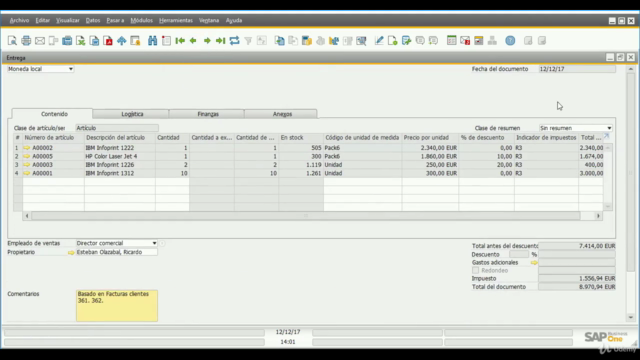Select the 'HP Color Laser Jet 4' description cell

click(120, 156)
